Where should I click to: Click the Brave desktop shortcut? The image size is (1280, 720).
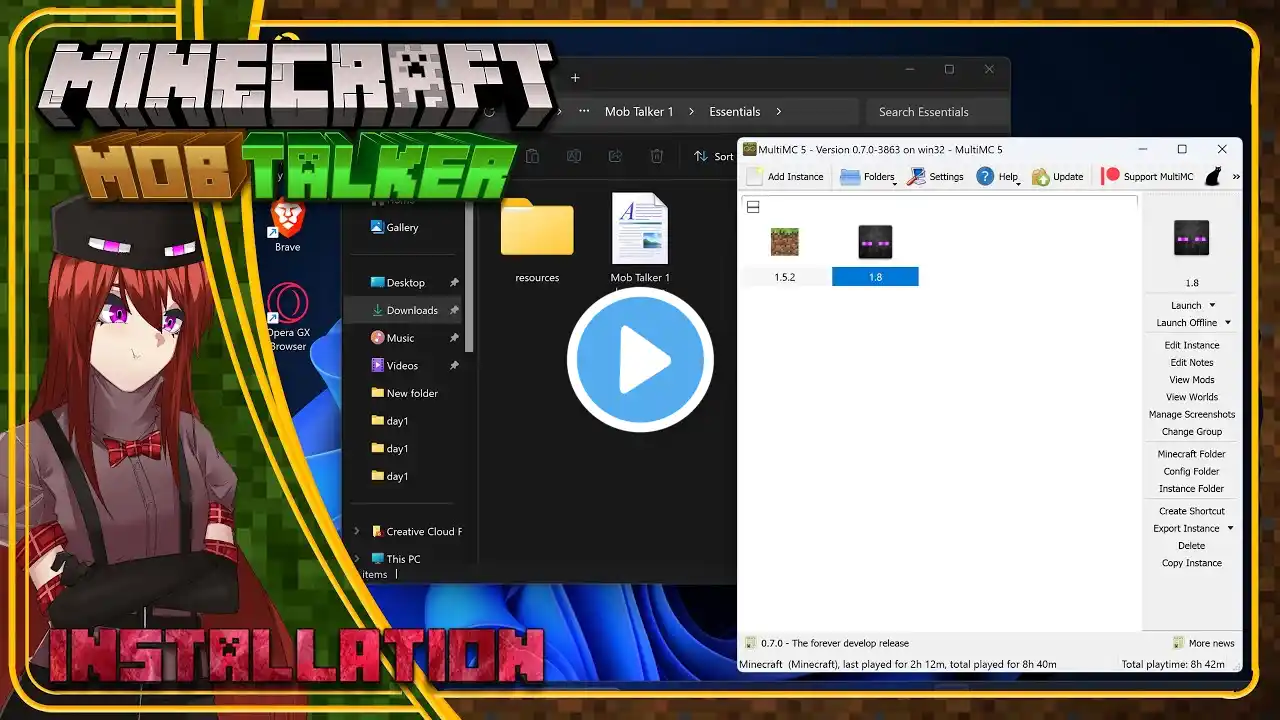pyautogui.click(x=287, y=225)
